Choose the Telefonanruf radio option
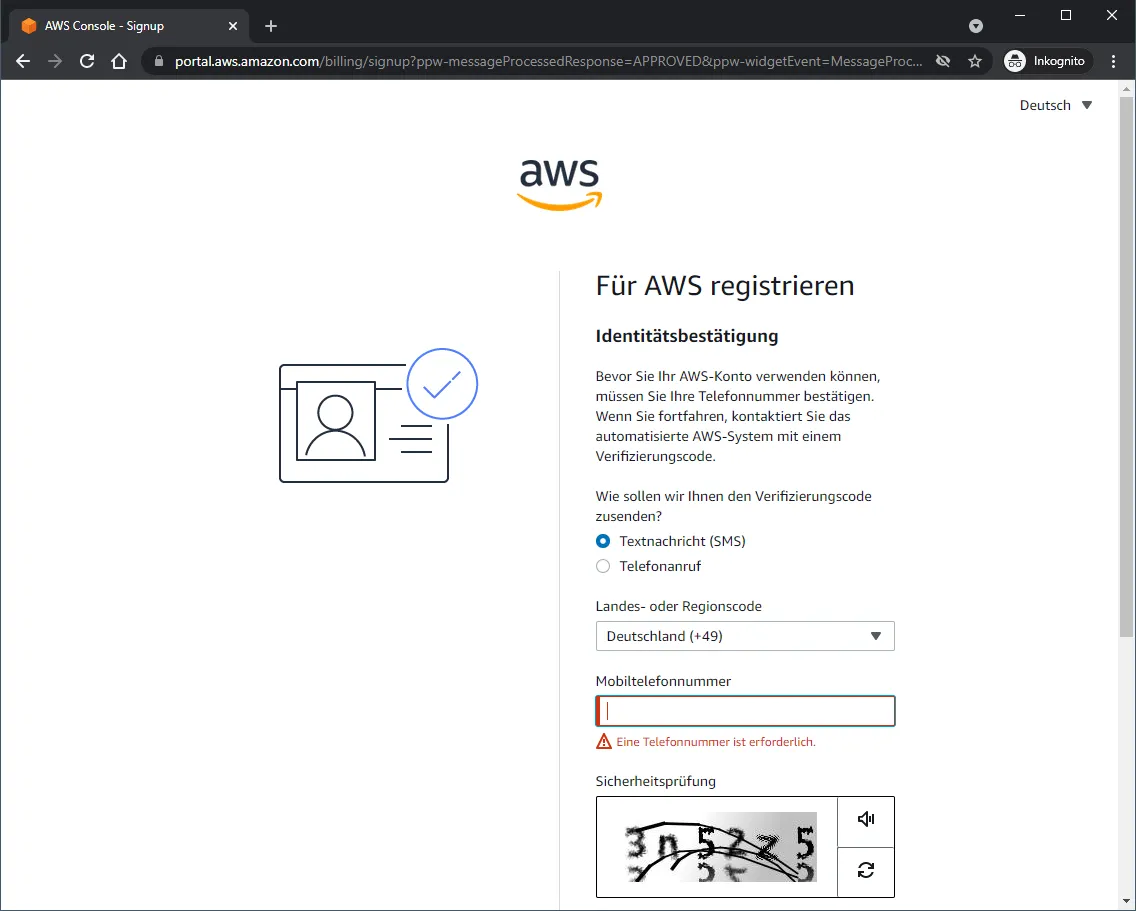 click(x=603, y=566)
